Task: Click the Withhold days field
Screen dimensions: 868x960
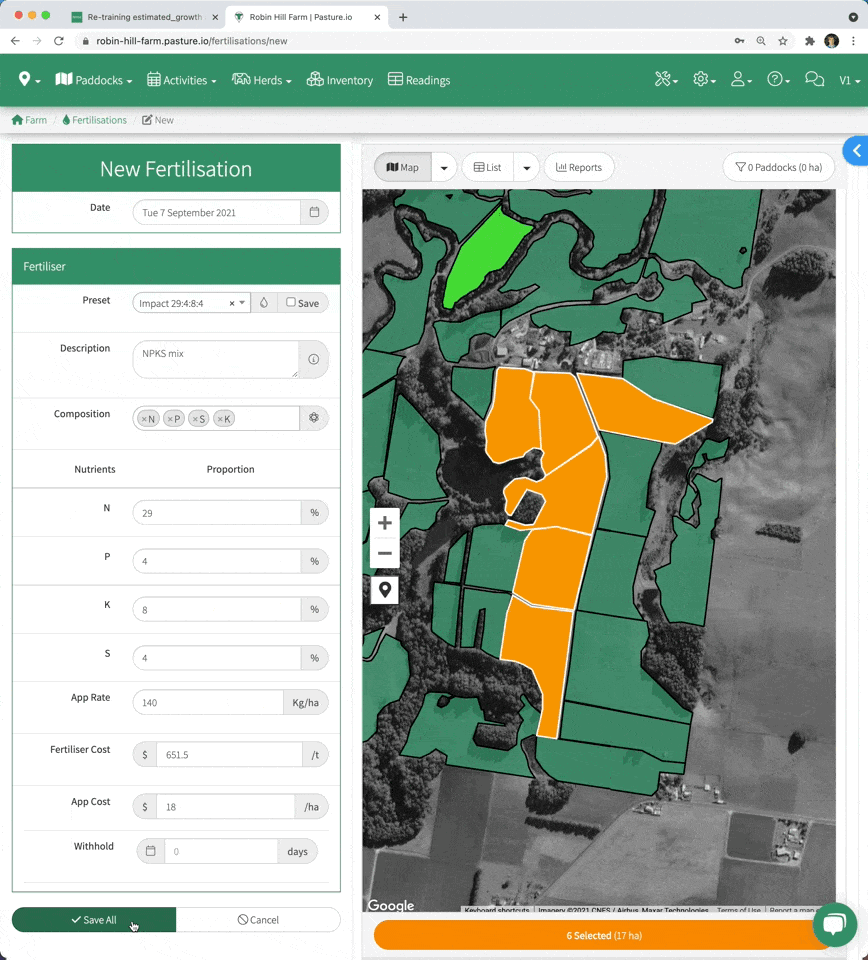Action: 221,852
